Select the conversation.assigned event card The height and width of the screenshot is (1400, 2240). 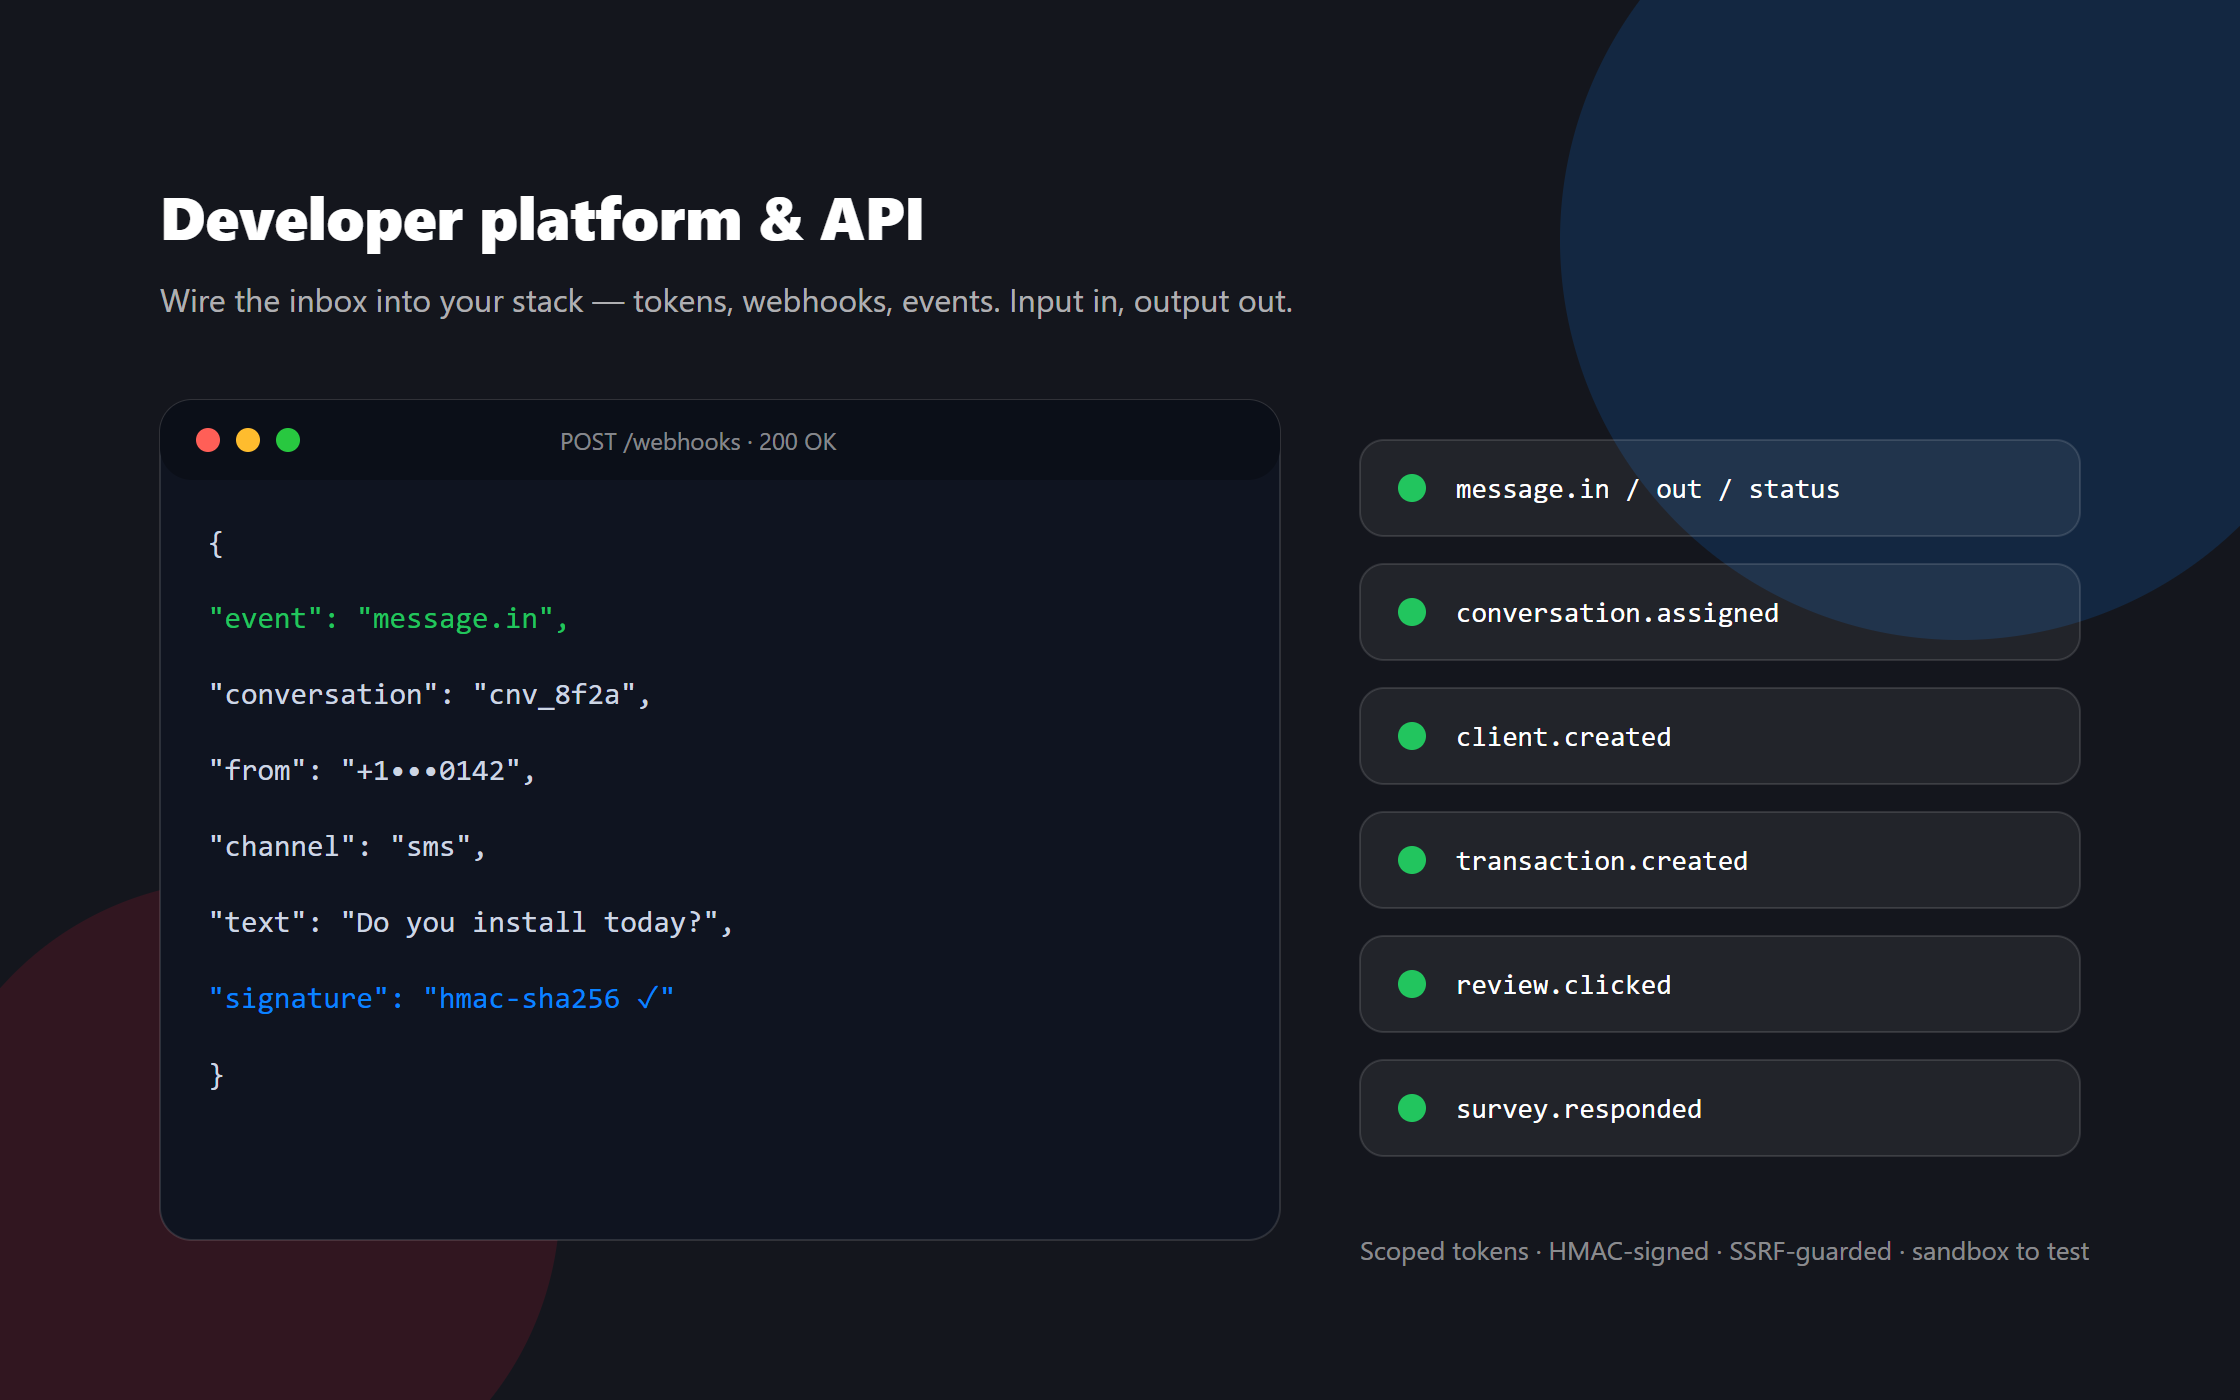(x=1720, y=612)
